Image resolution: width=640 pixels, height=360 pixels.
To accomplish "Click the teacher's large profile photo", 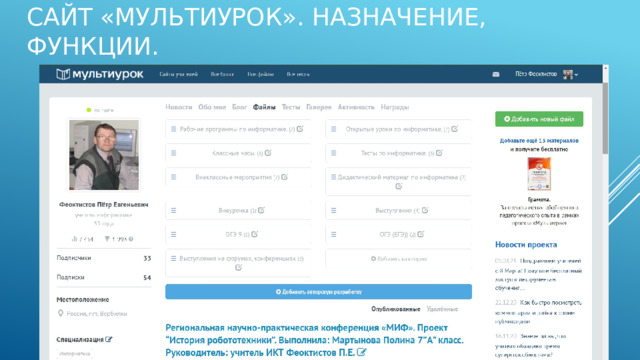I will [x=104, y=155].
